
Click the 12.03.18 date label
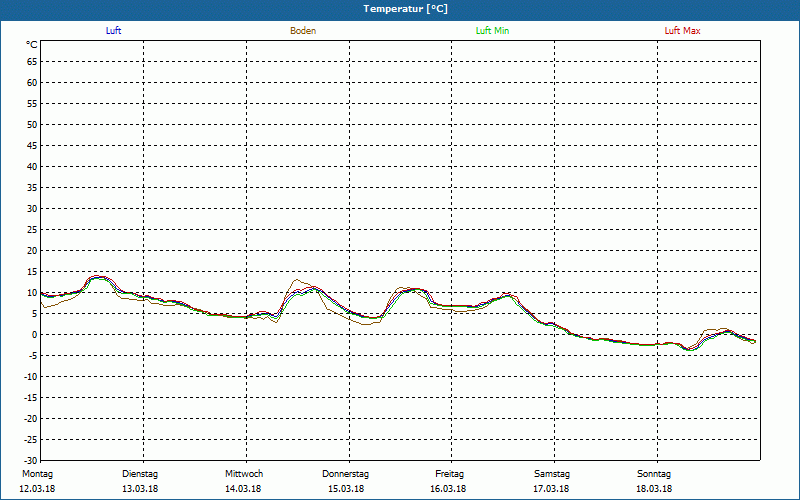[x=37, y=489]
